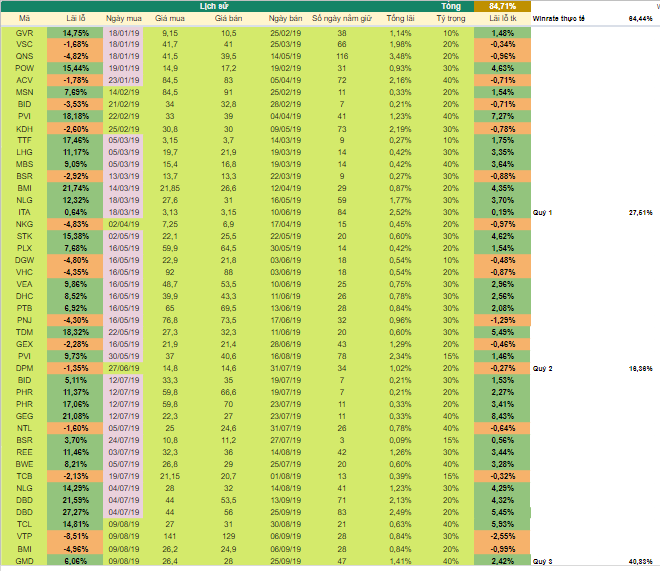The width and height of the screenshot is (660, 571).
Task: Select the 8,43% cell in GEG row
Action: (502, 416)
